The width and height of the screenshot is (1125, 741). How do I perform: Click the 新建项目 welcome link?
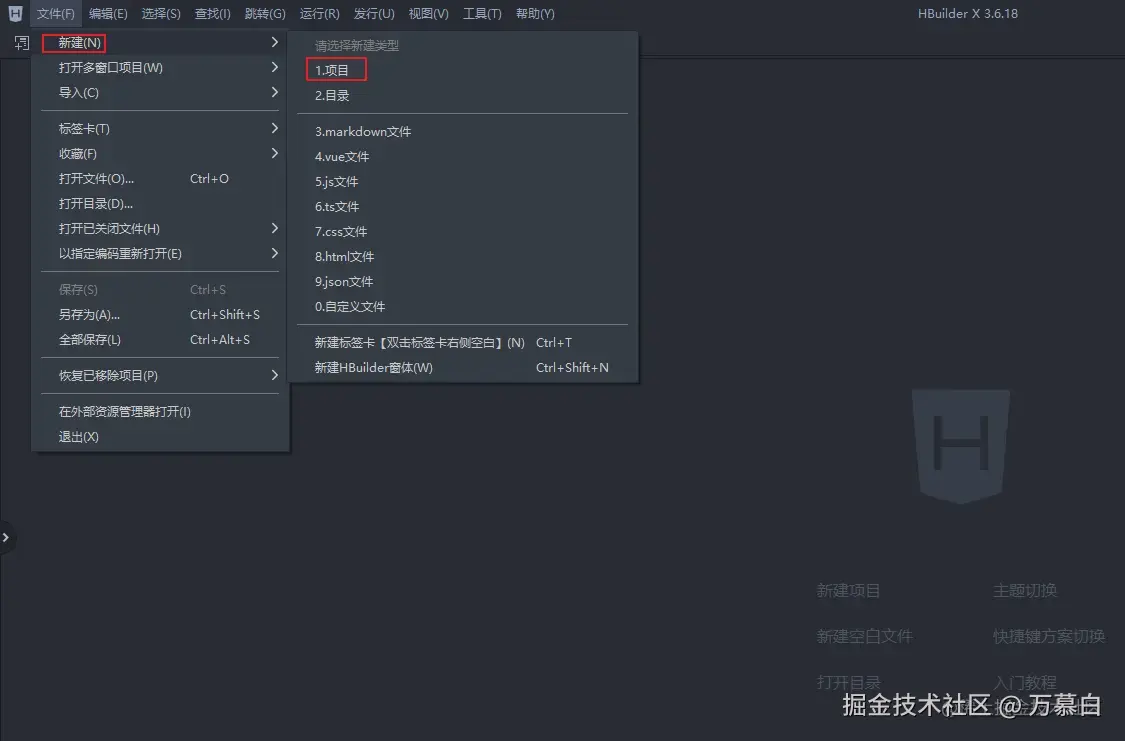848,590
